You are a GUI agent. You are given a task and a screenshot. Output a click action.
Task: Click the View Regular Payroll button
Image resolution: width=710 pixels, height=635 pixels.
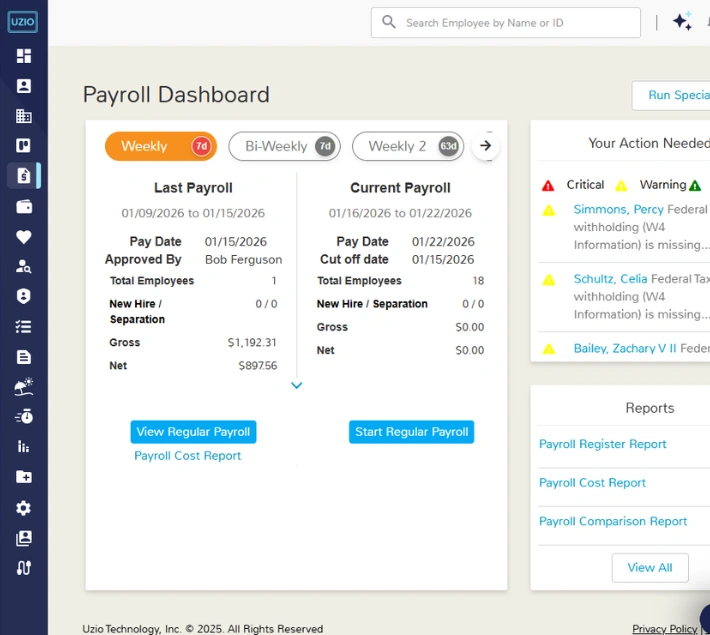(x=193, y=432)
